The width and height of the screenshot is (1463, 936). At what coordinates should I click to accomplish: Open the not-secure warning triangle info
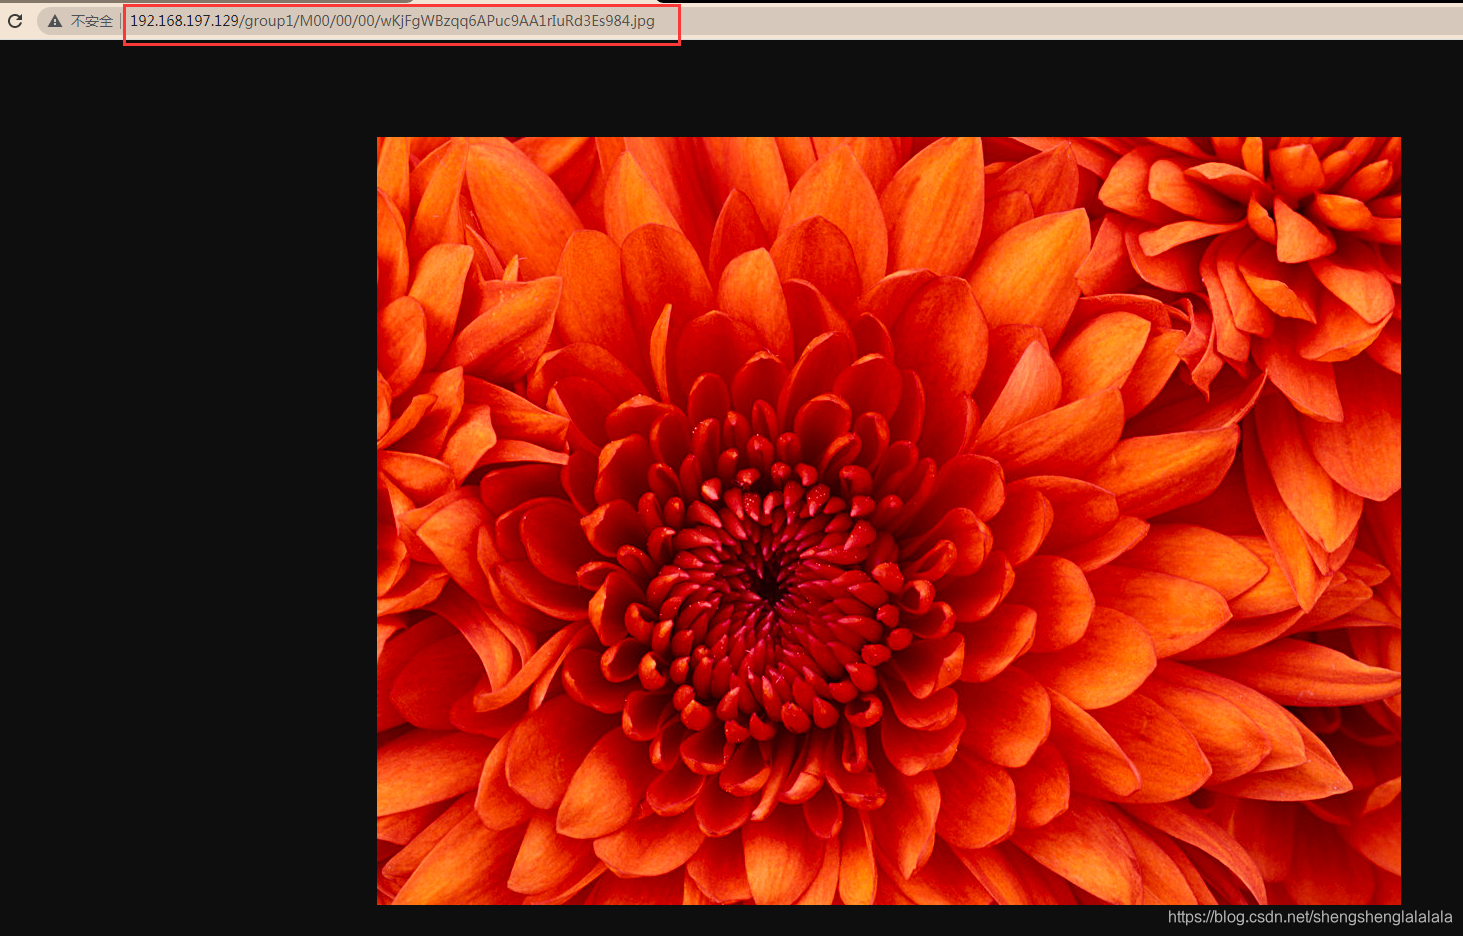(x=55, y=21)
